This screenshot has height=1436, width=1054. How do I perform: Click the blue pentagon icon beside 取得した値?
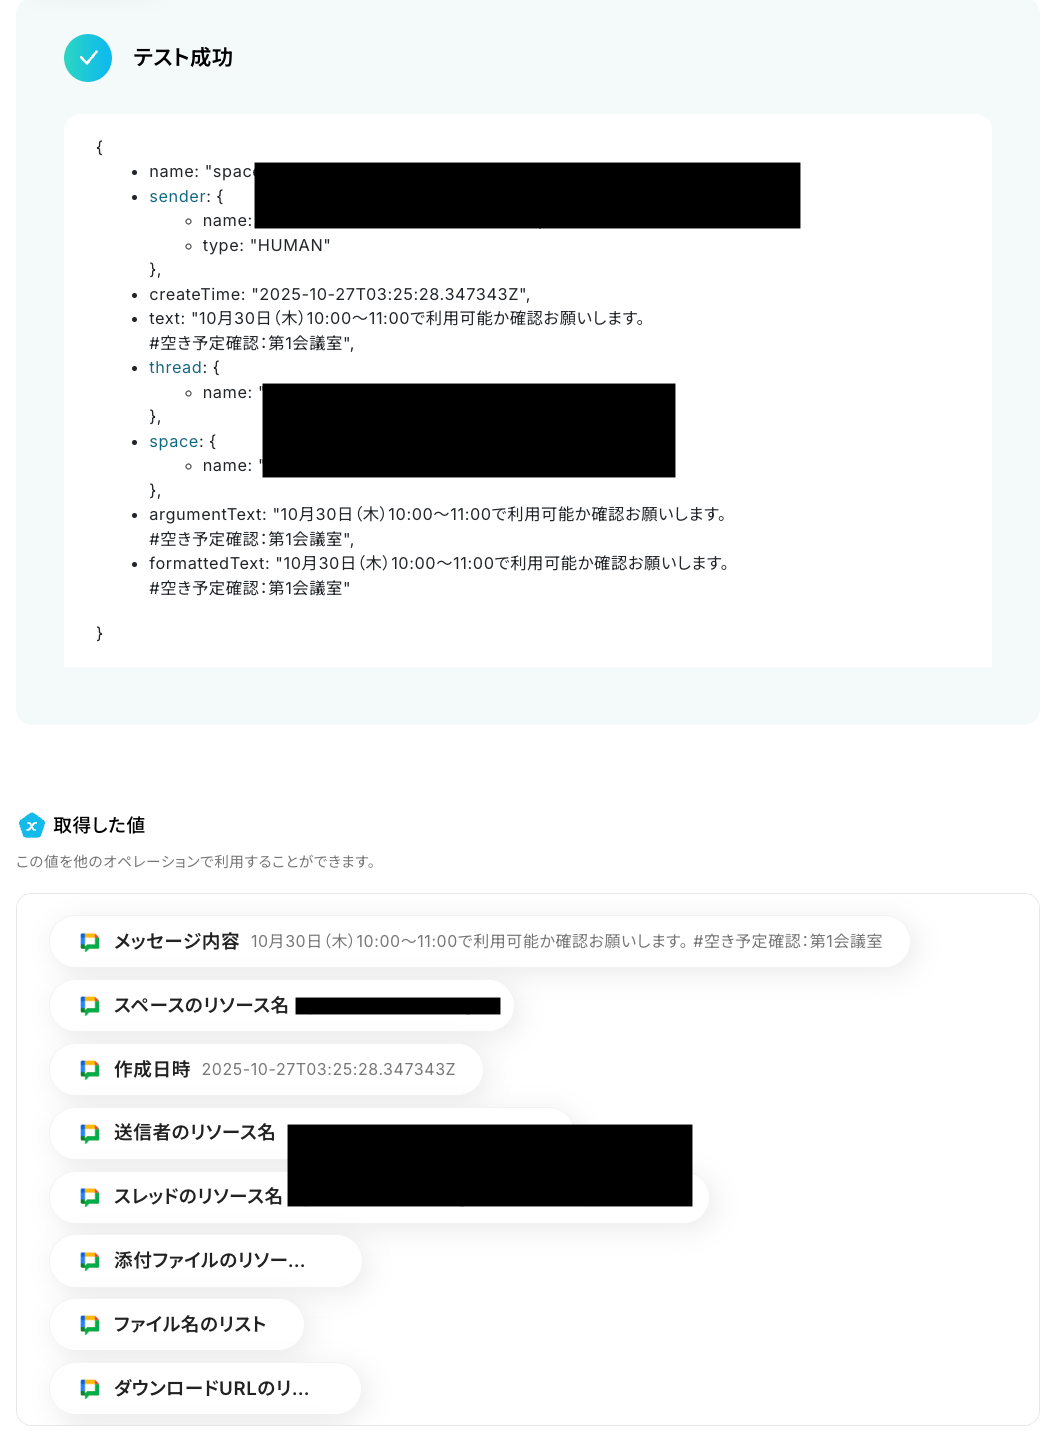tap(32, 825)
